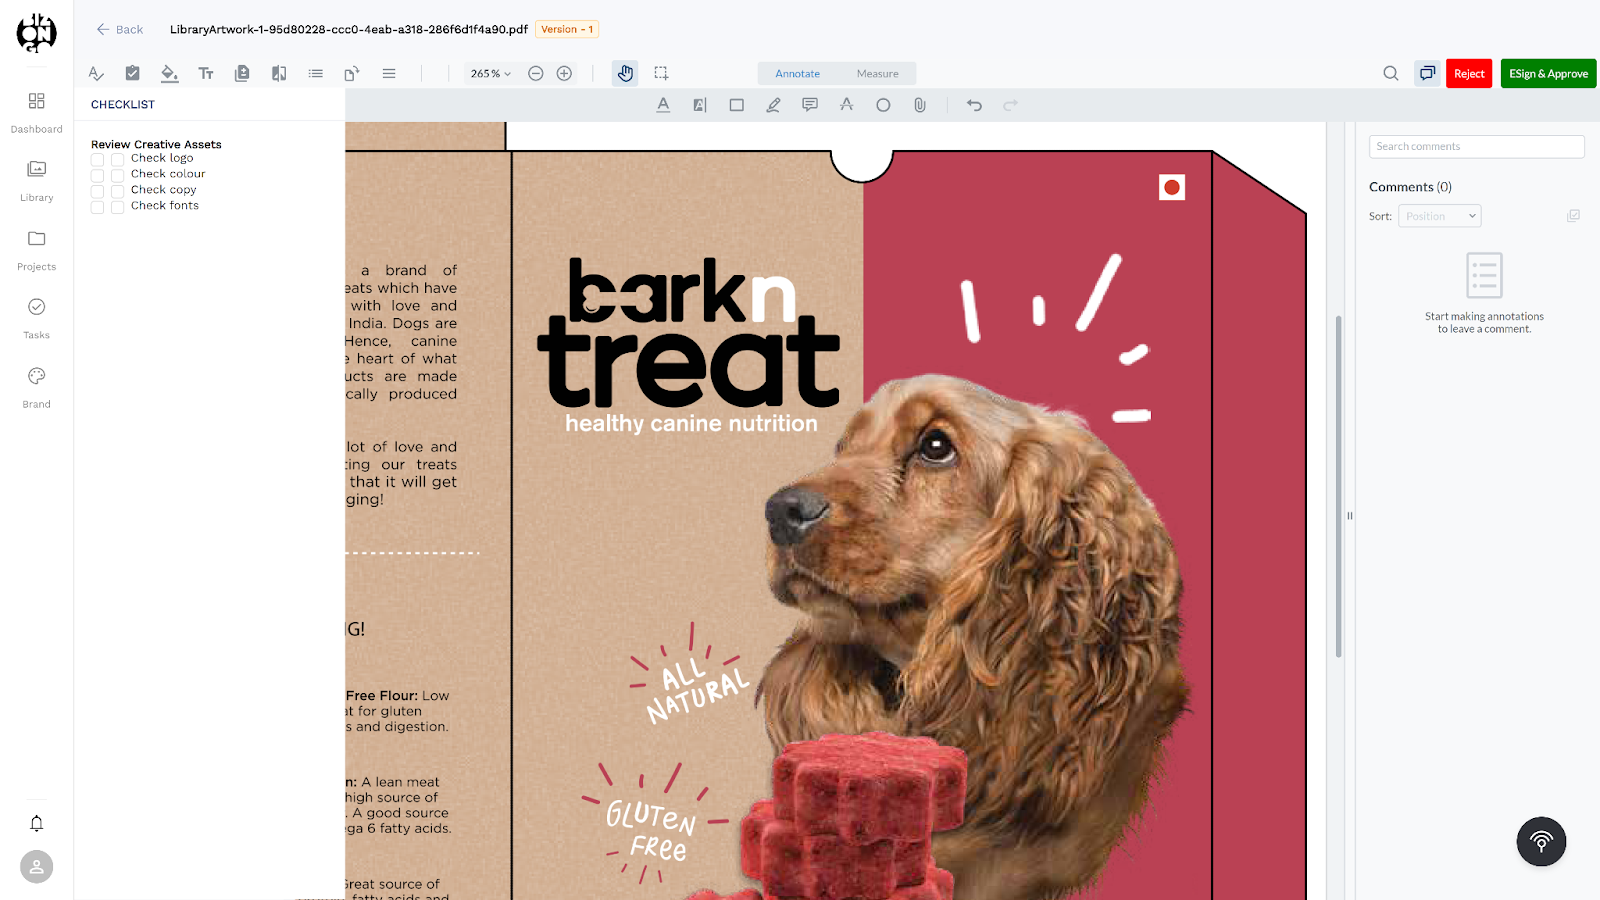Open the comments Sort dropdown
Screen dimensions: 1600x900
coord(1439,216)
